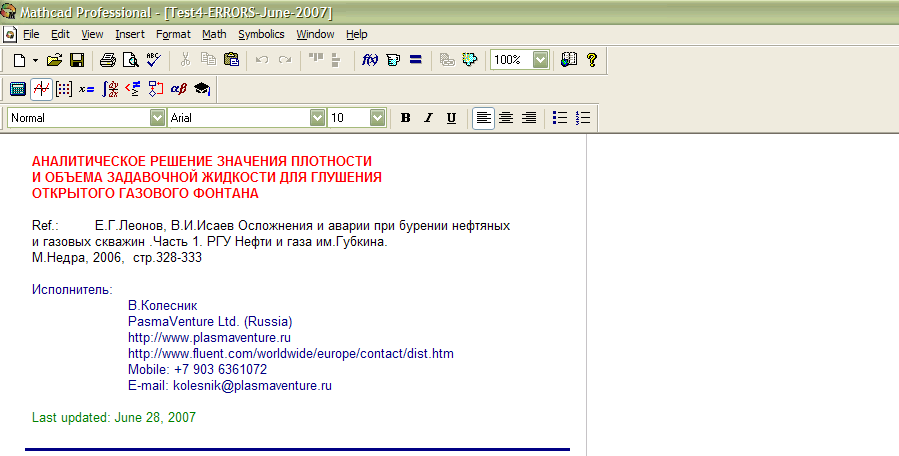Open the Symbolic Keyword graduation-cap palette
This screenshot has height=456, width=899.
[202, 89]
